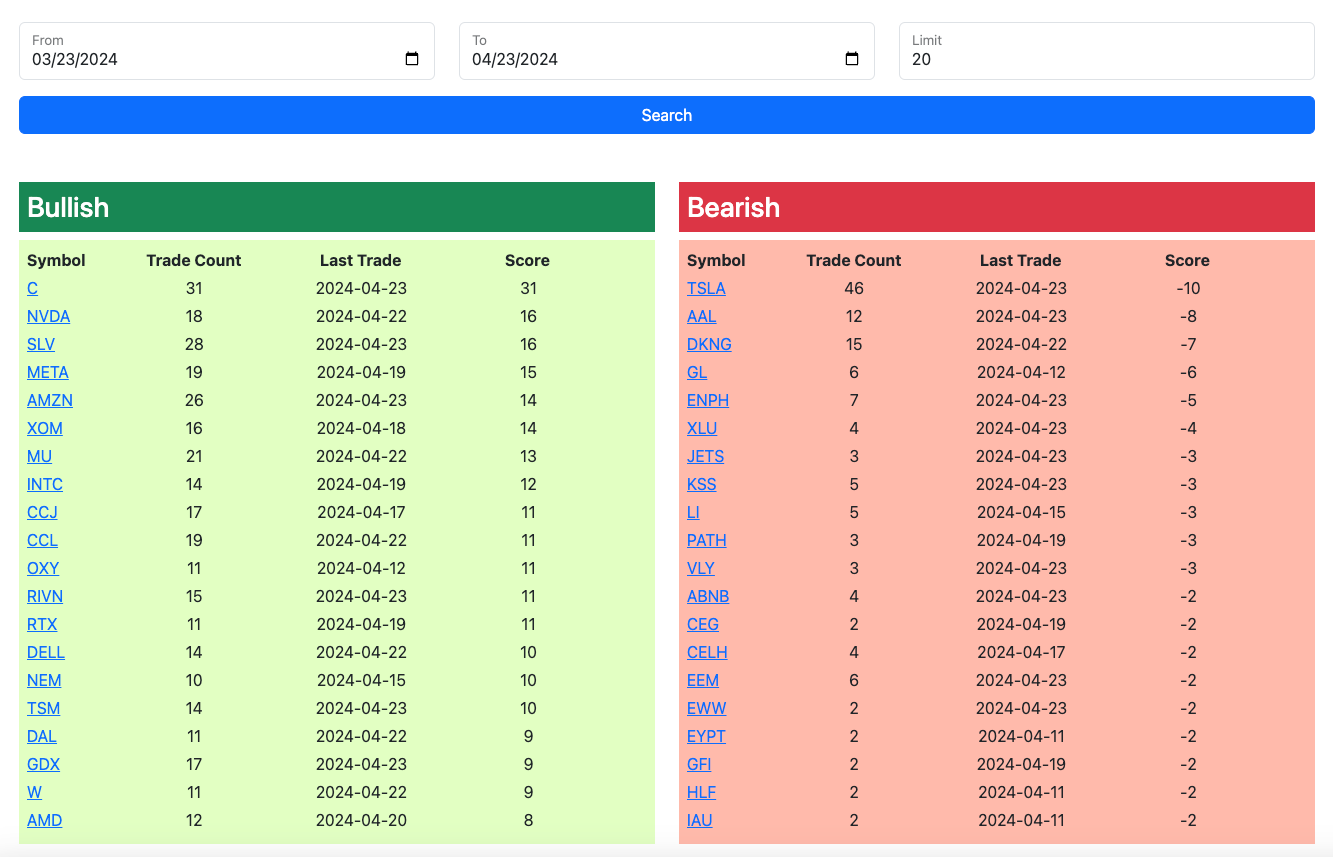Screen dimensions: 1333x857
Task: Open the AMZN symbol link
Action: 50,400
